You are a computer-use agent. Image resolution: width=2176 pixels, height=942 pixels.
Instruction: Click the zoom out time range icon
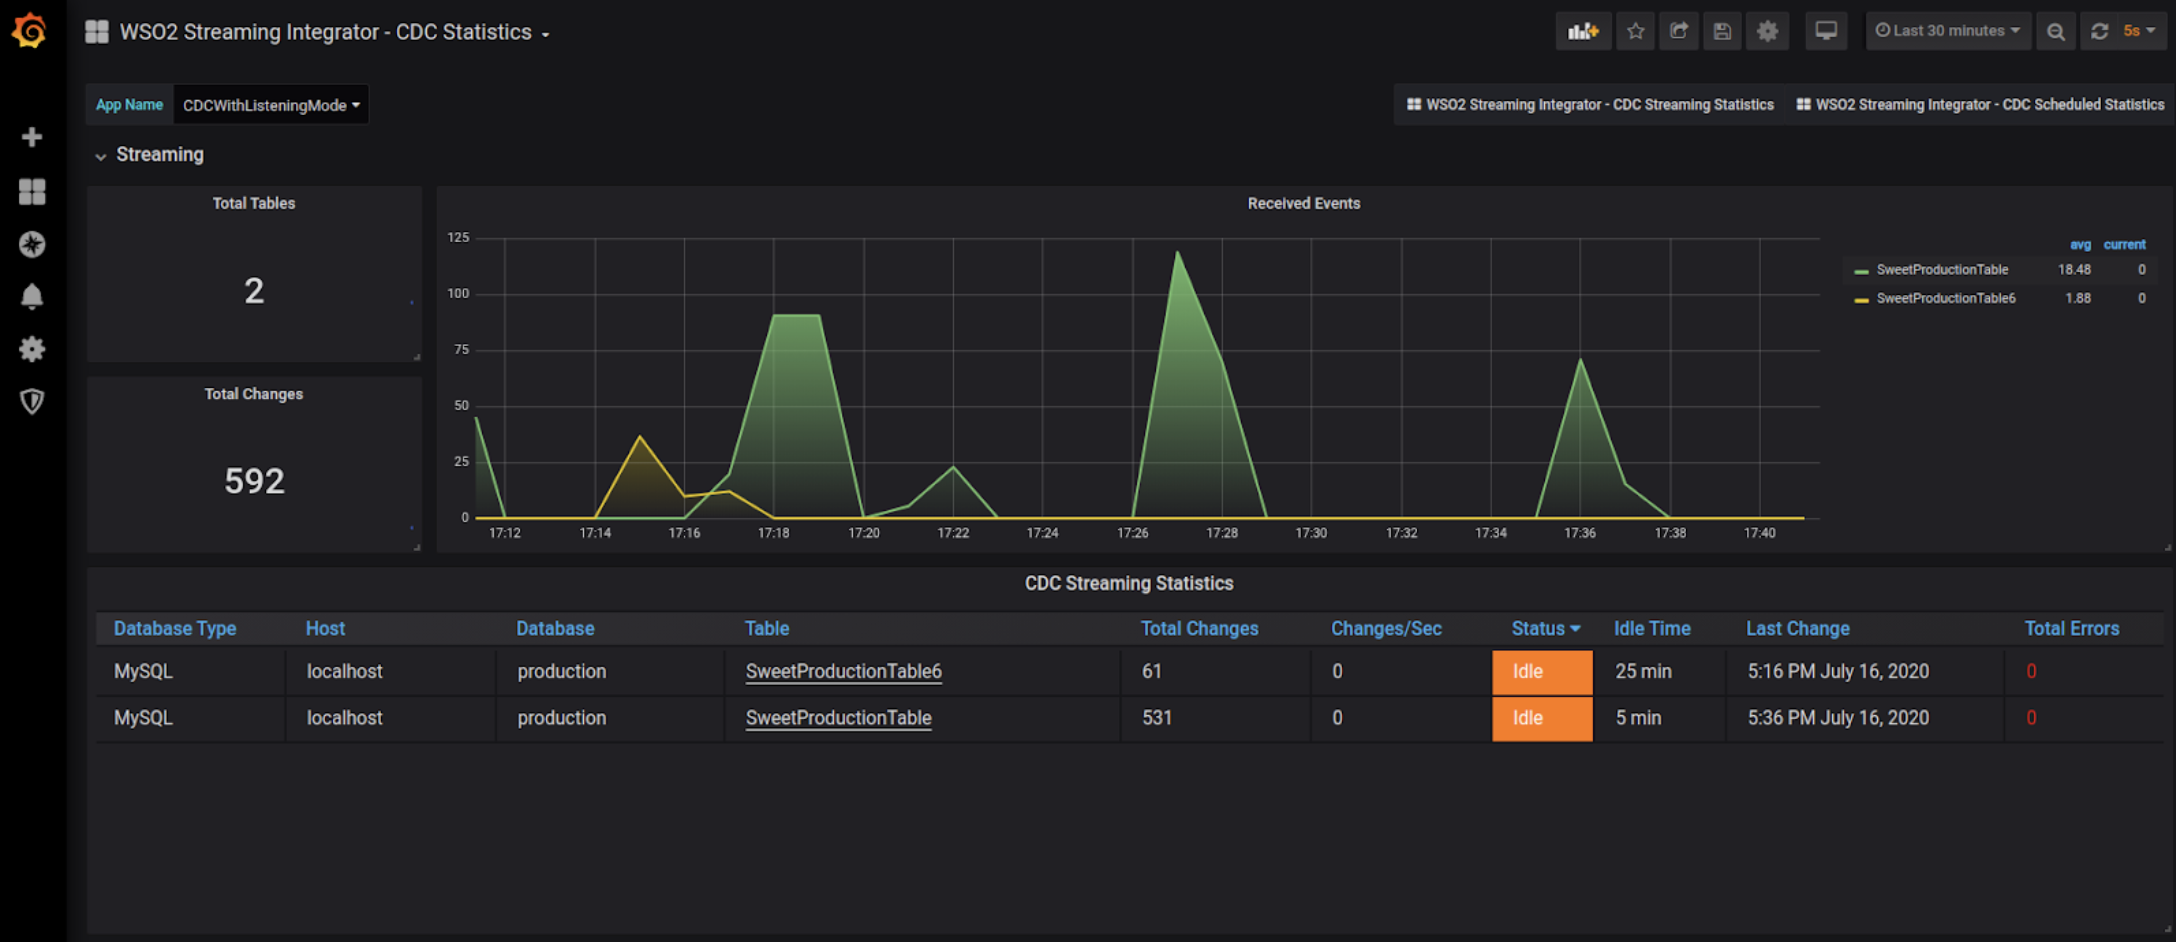click(x=2056, y=31)
